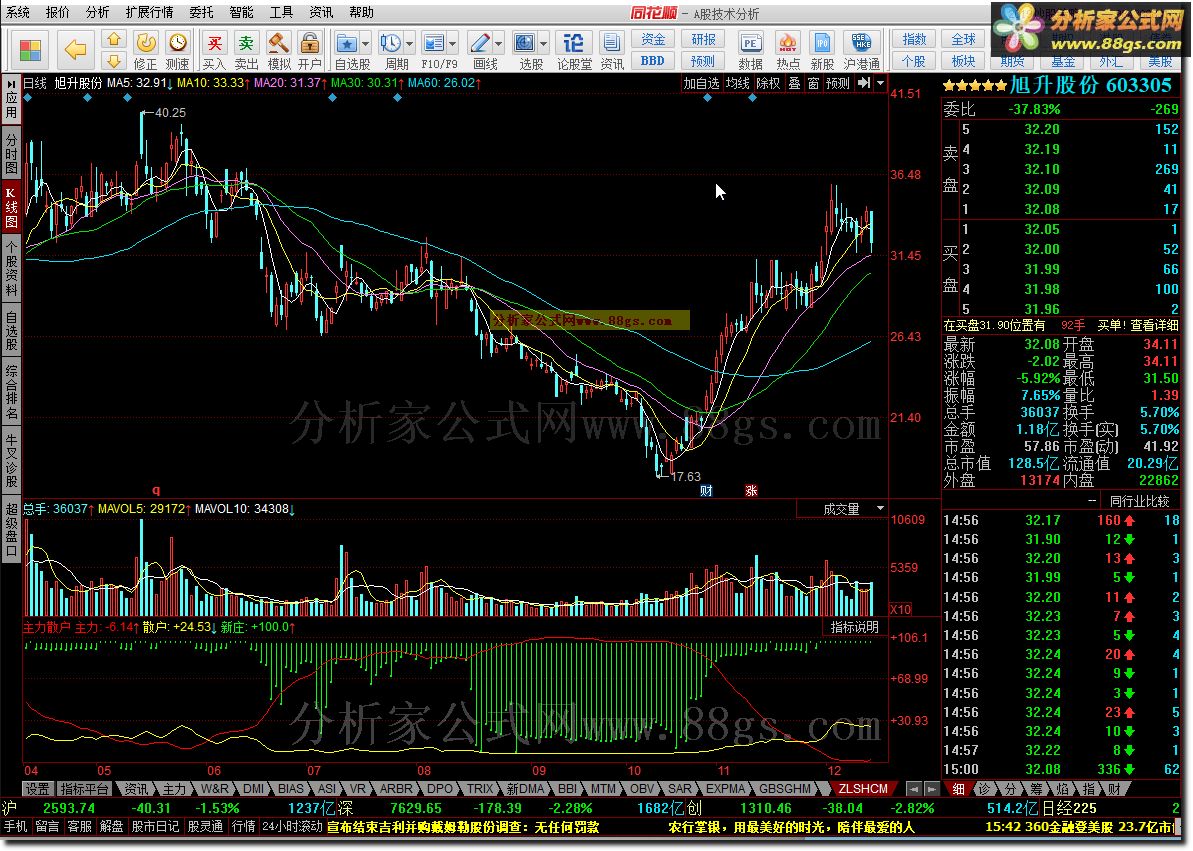Expand the 周期 period dropdown arrow

(x=409, y=43)
